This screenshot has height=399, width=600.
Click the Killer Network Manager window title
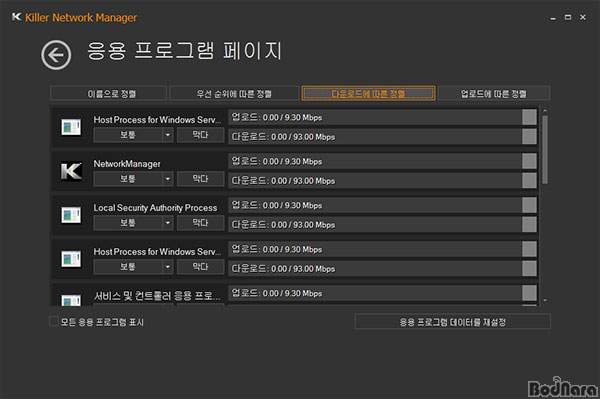(81, 18)
